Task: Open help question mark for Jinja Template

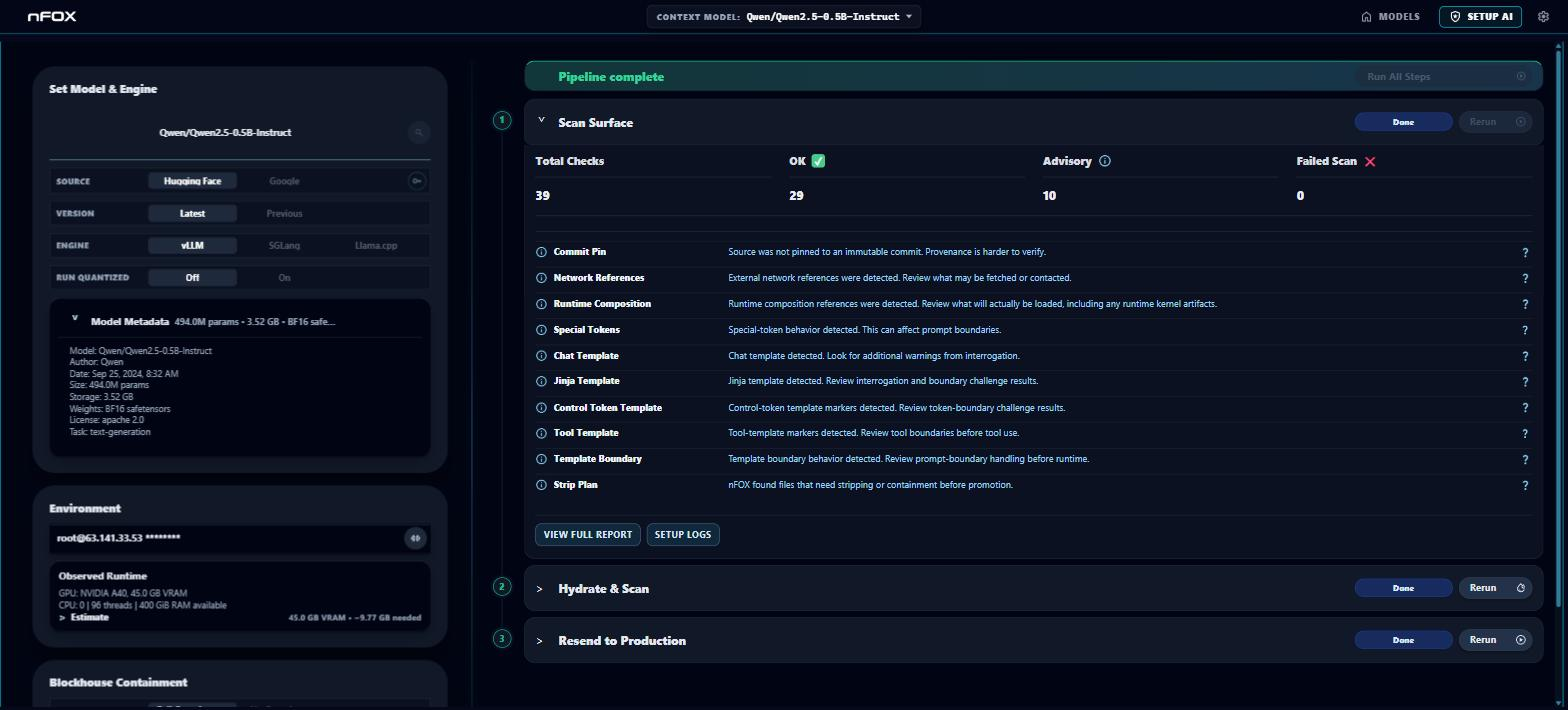Action: pos(1525,382)
